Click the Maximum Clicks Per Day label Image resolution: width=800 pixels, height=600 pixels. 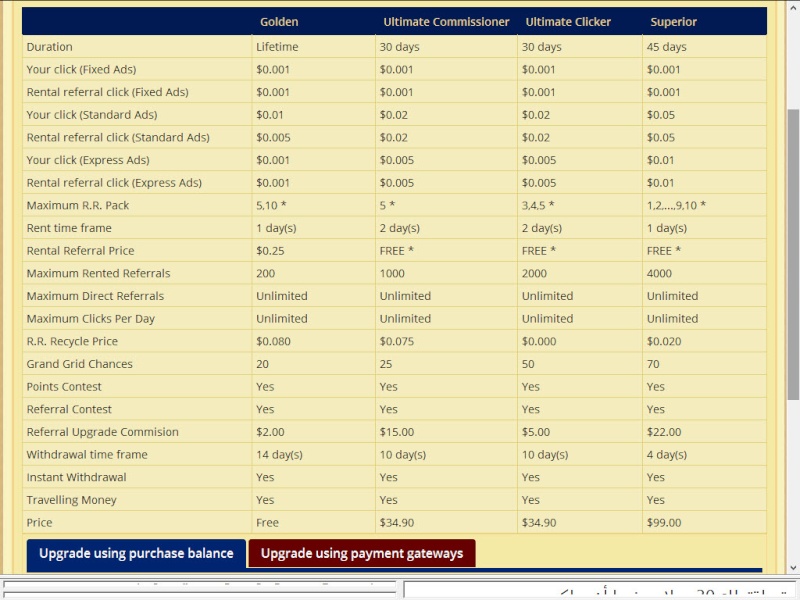[90, 318]
